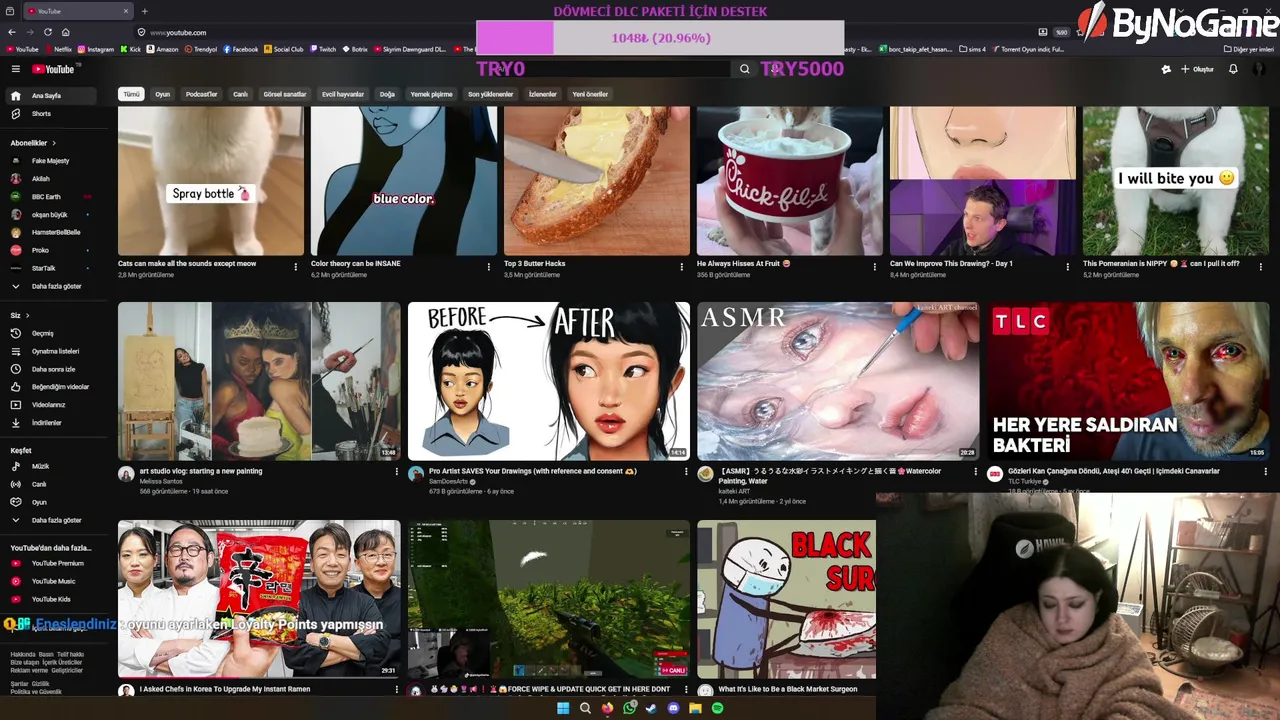Open the YouTube hamburger guide menu
1280x720 pixels.
click(x=15, y=69)
